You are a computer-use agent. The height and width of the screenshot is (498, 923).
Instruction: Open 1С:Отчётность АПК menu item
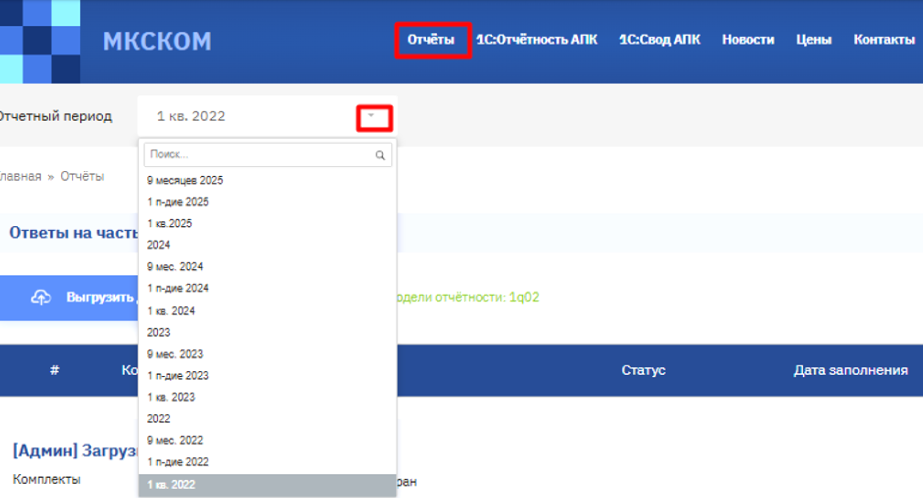point(537,40)
